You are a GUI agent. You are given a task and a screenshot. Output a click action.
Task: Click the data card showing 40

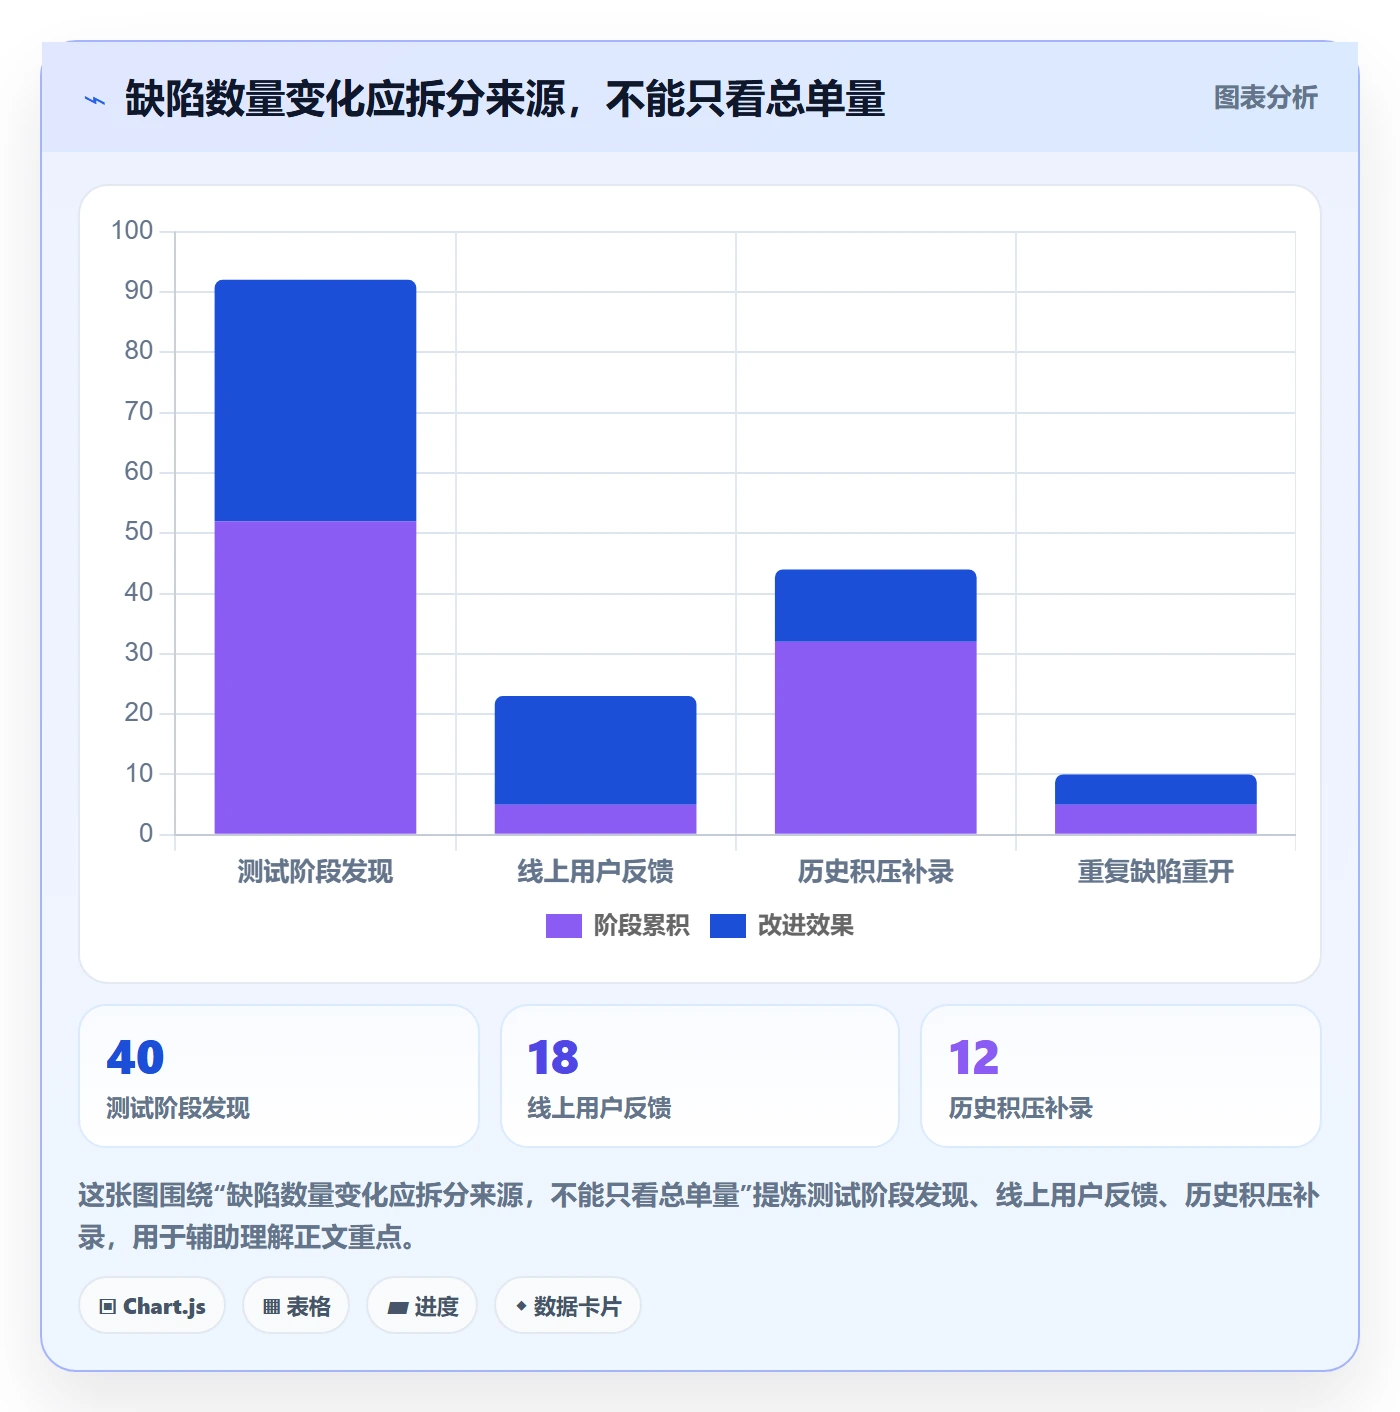point(279,1076)
